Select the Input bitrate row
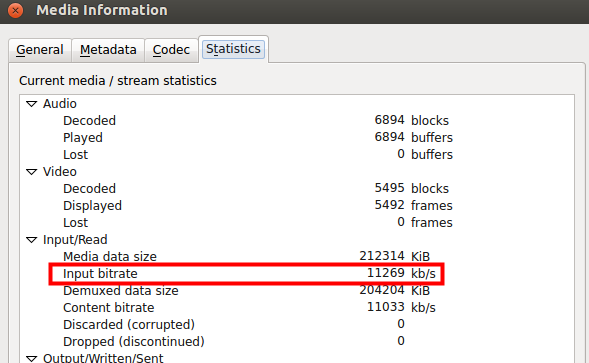 (x=297, y=274)
